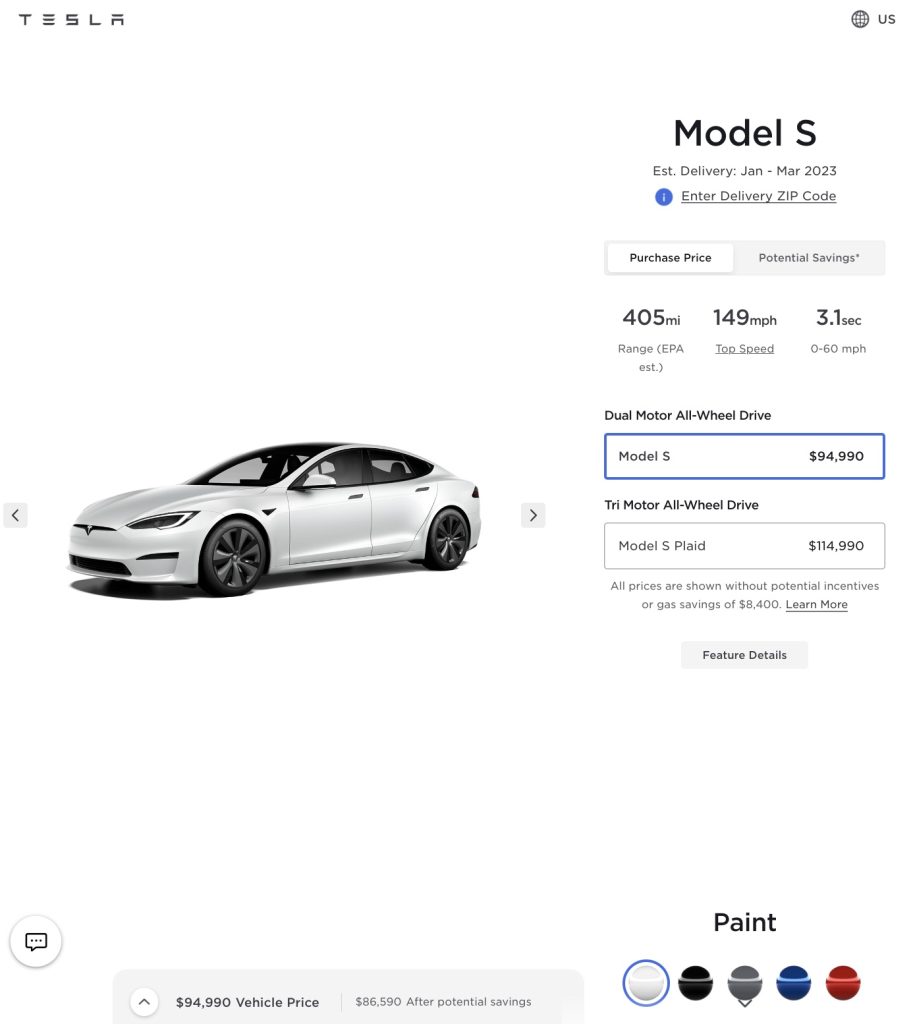Open the Top Speed info link

click(744, 349)
